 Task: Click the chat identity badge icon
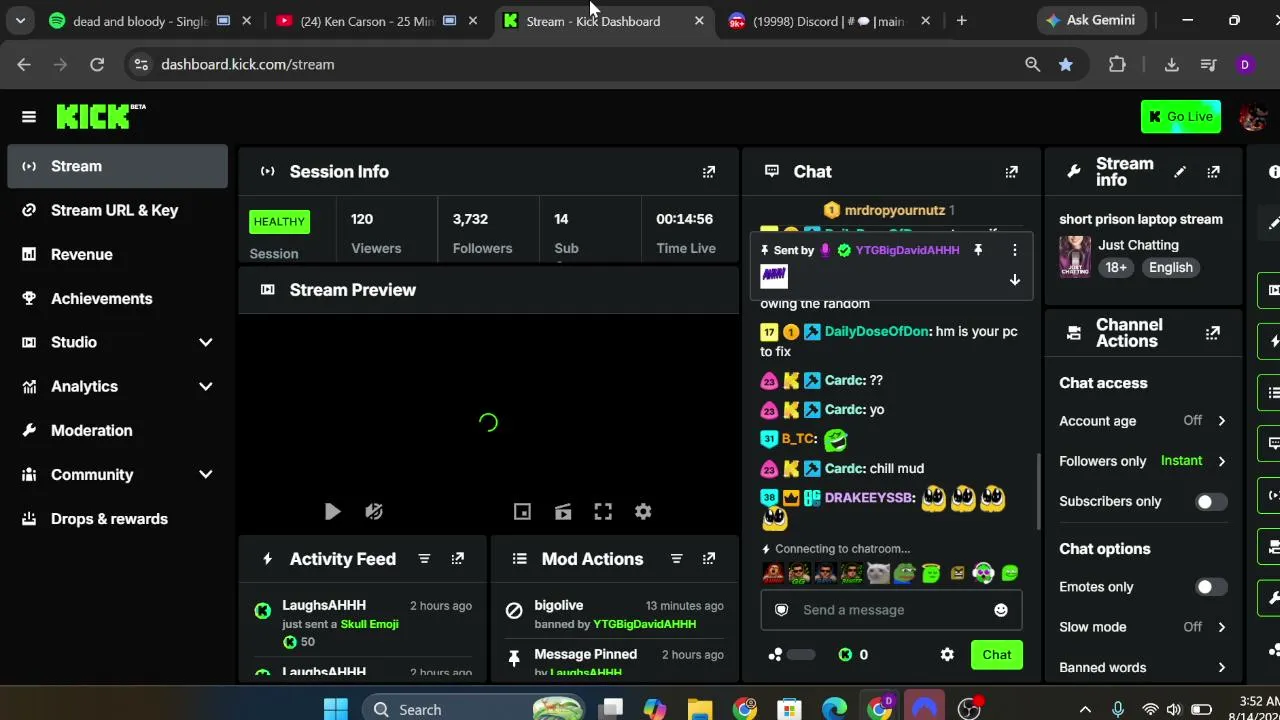(x=782, y=610)
